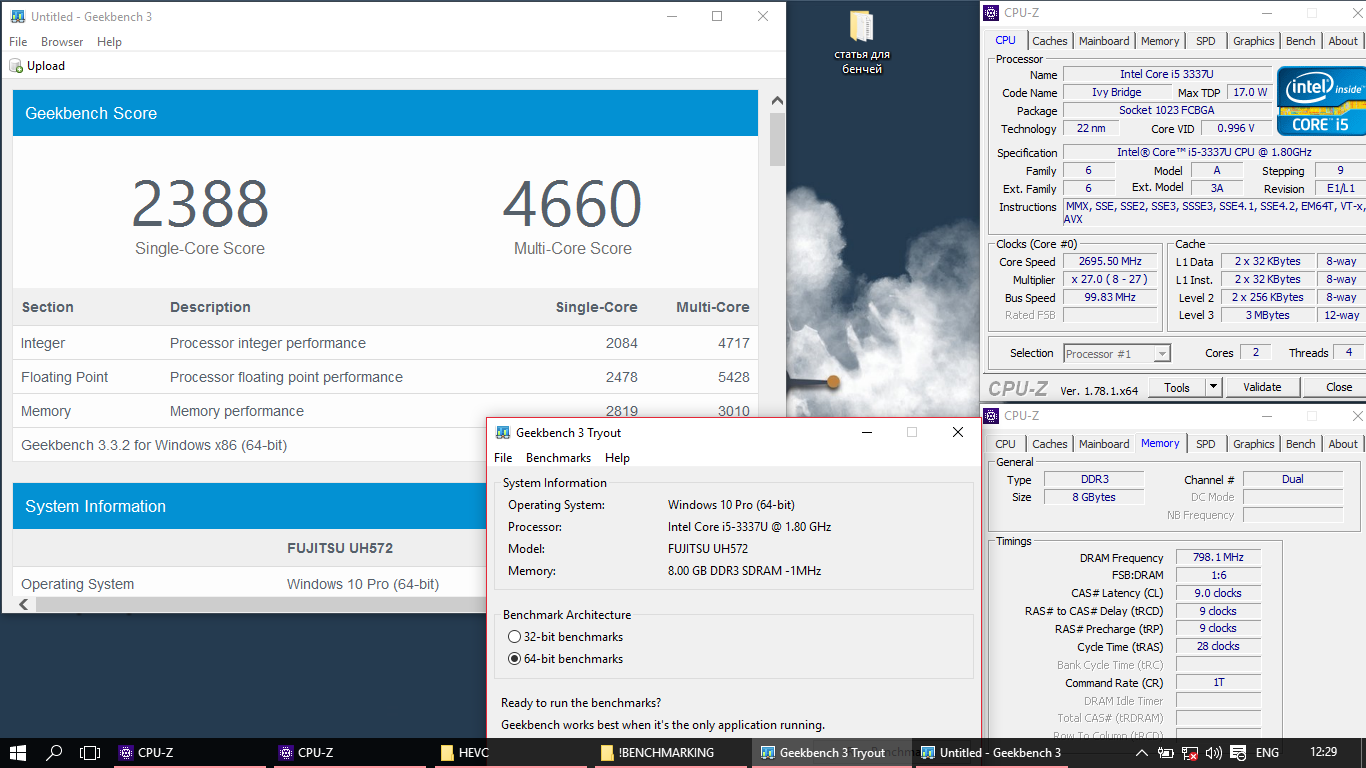Viewport: 1366px width, 768px height.
Task: Switch to Graphics tab in lower CPU-Z
Action: (x=1253, y=444)
